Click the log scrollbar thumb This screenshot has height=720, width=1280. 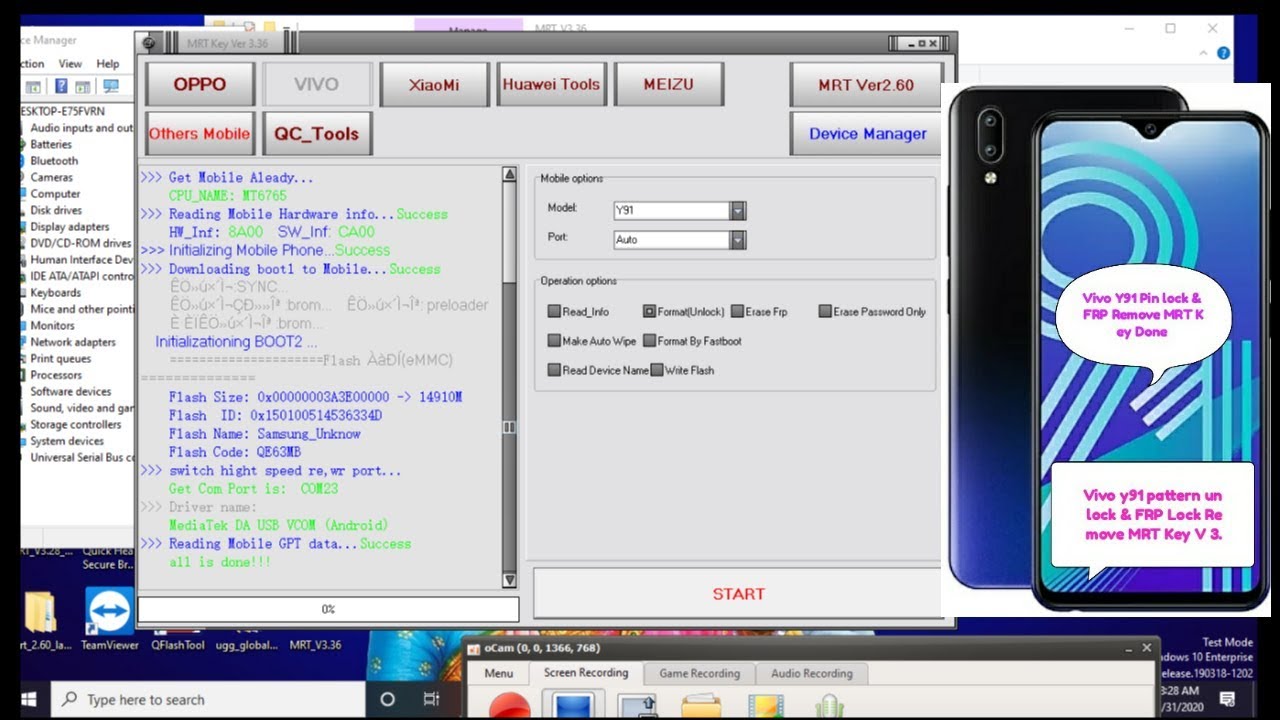509,427
